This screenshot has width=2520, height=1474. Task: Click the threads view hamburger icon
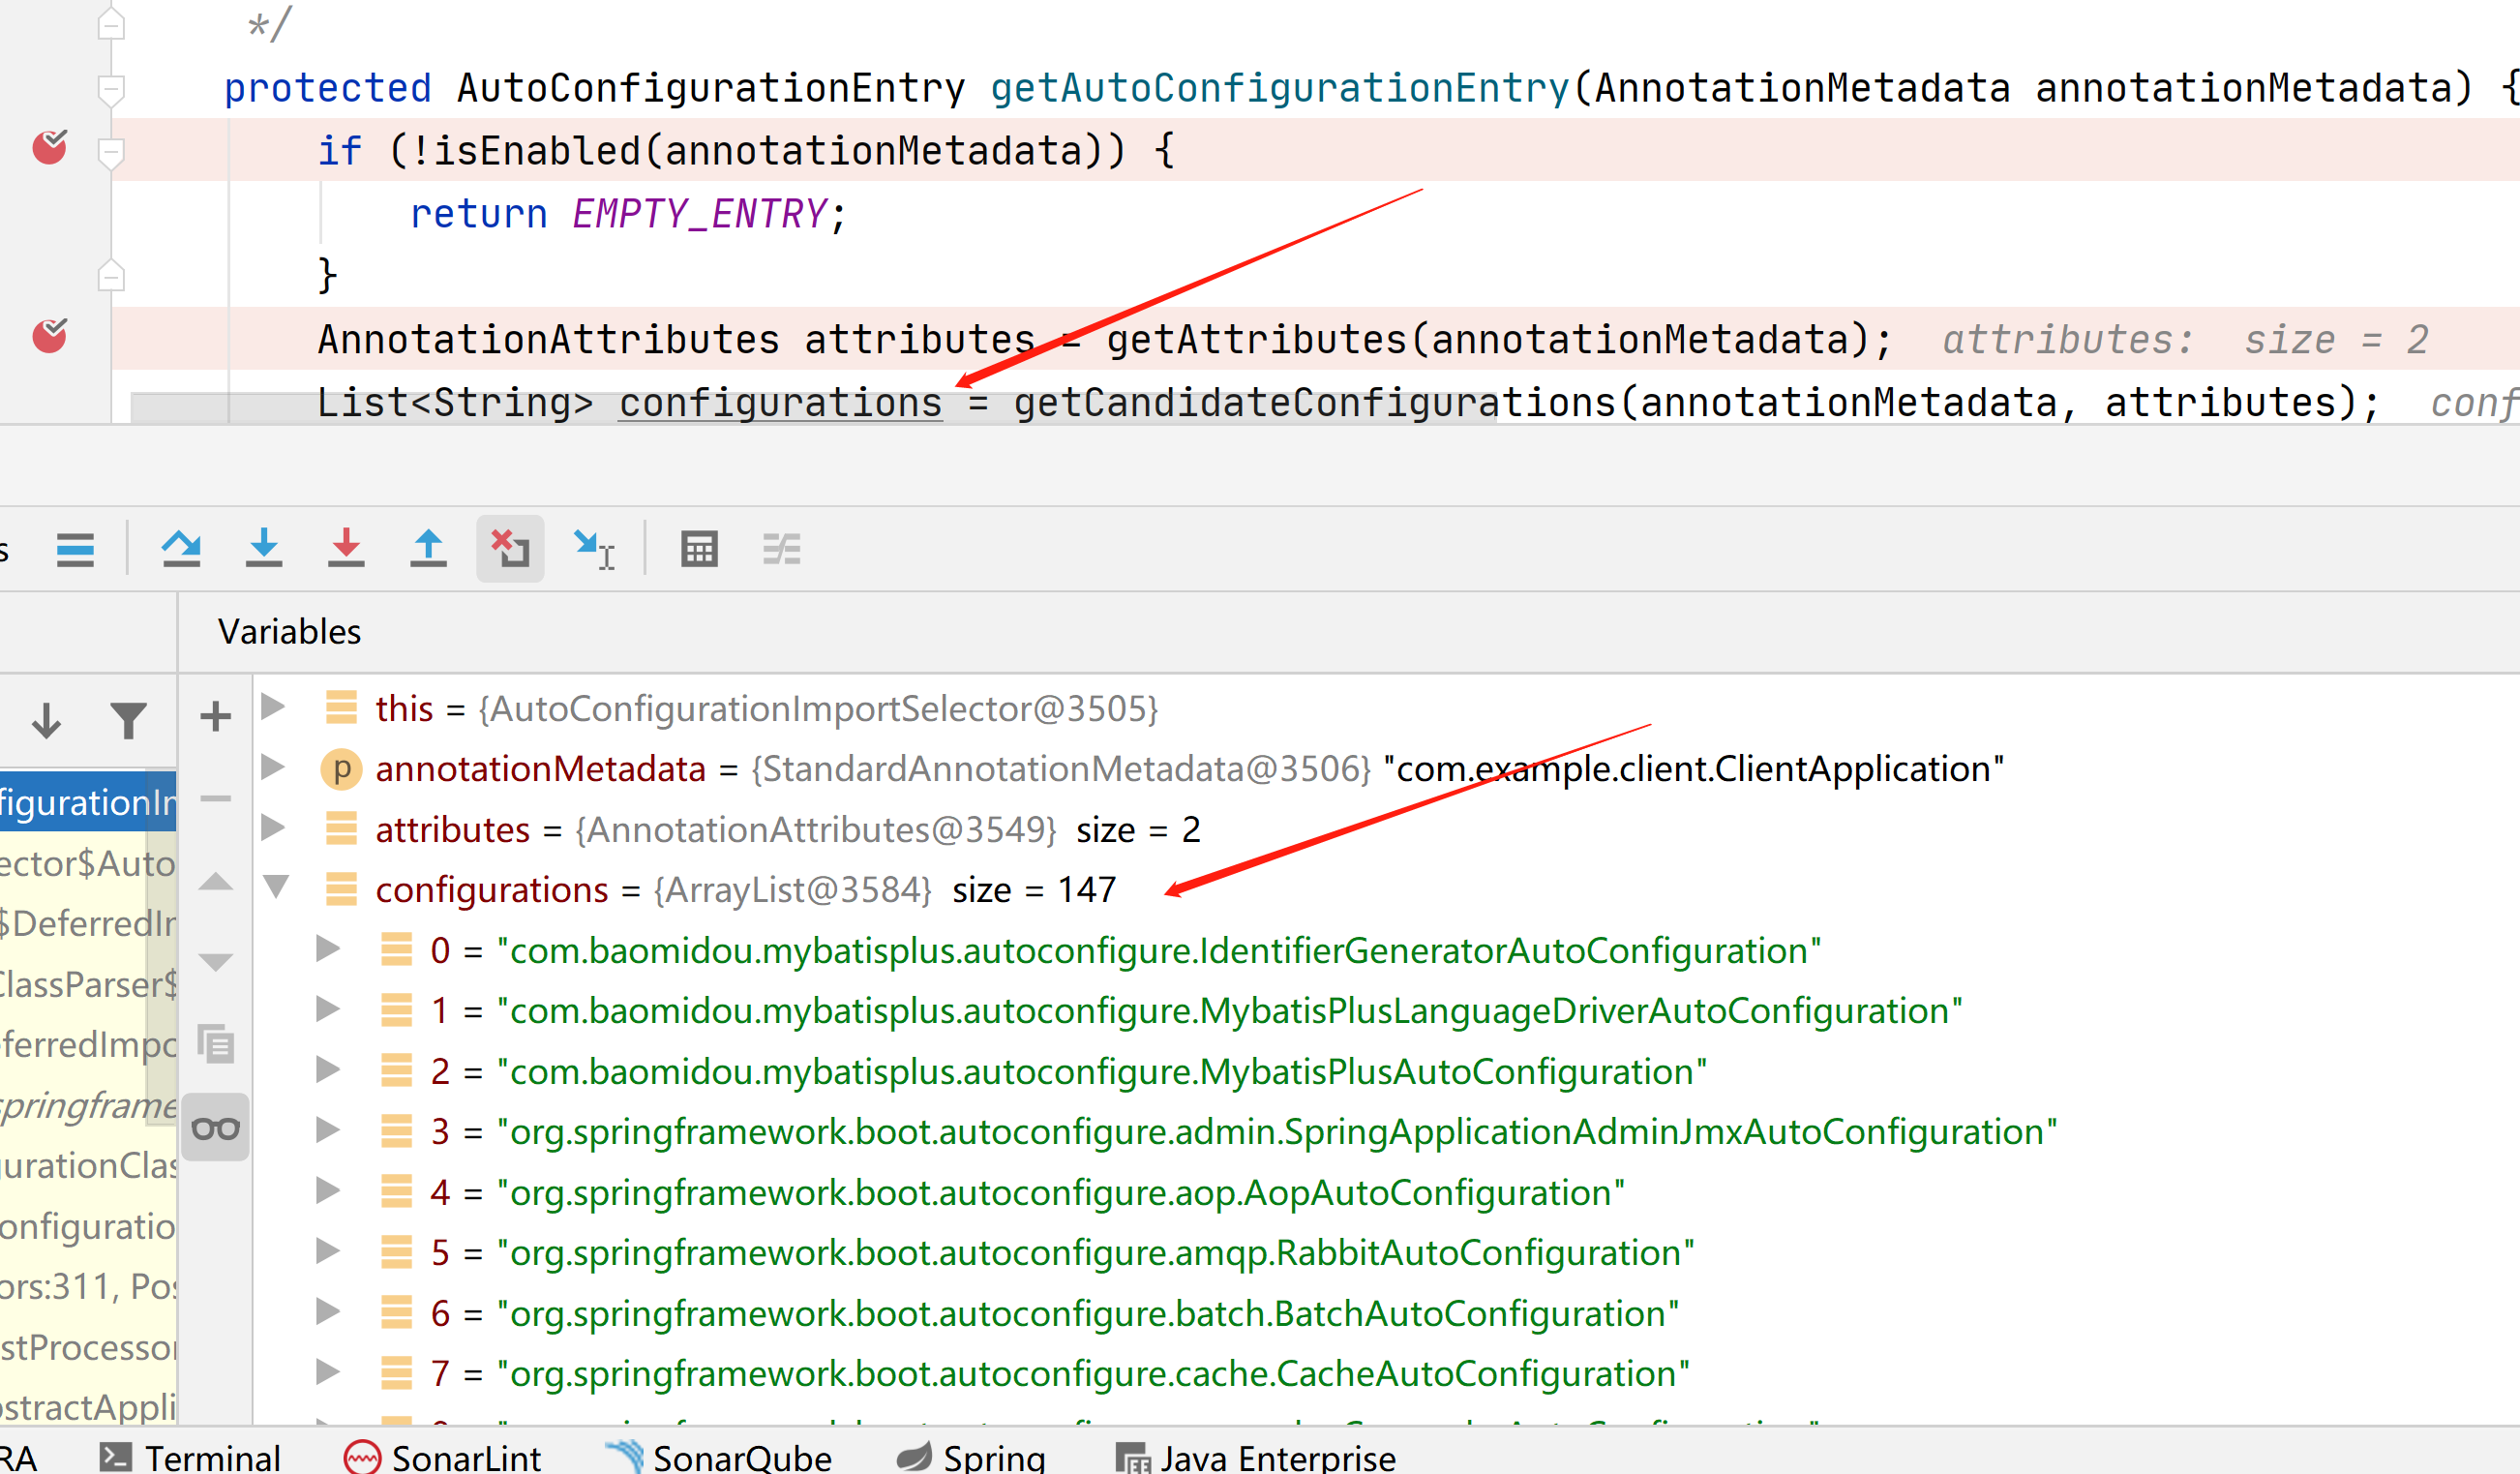click(75, 548)
